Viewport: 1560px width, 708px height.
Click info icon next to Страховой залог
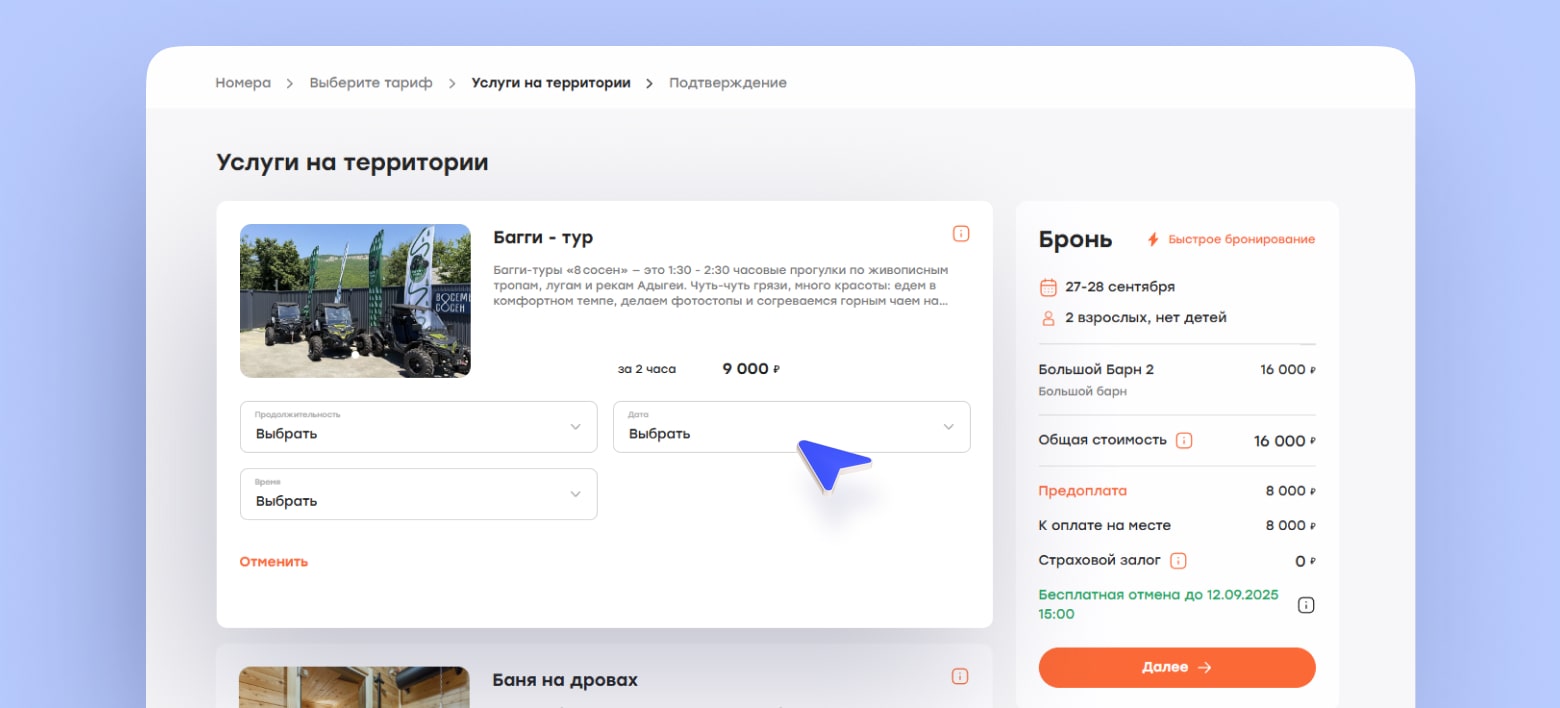[1178, 560]
